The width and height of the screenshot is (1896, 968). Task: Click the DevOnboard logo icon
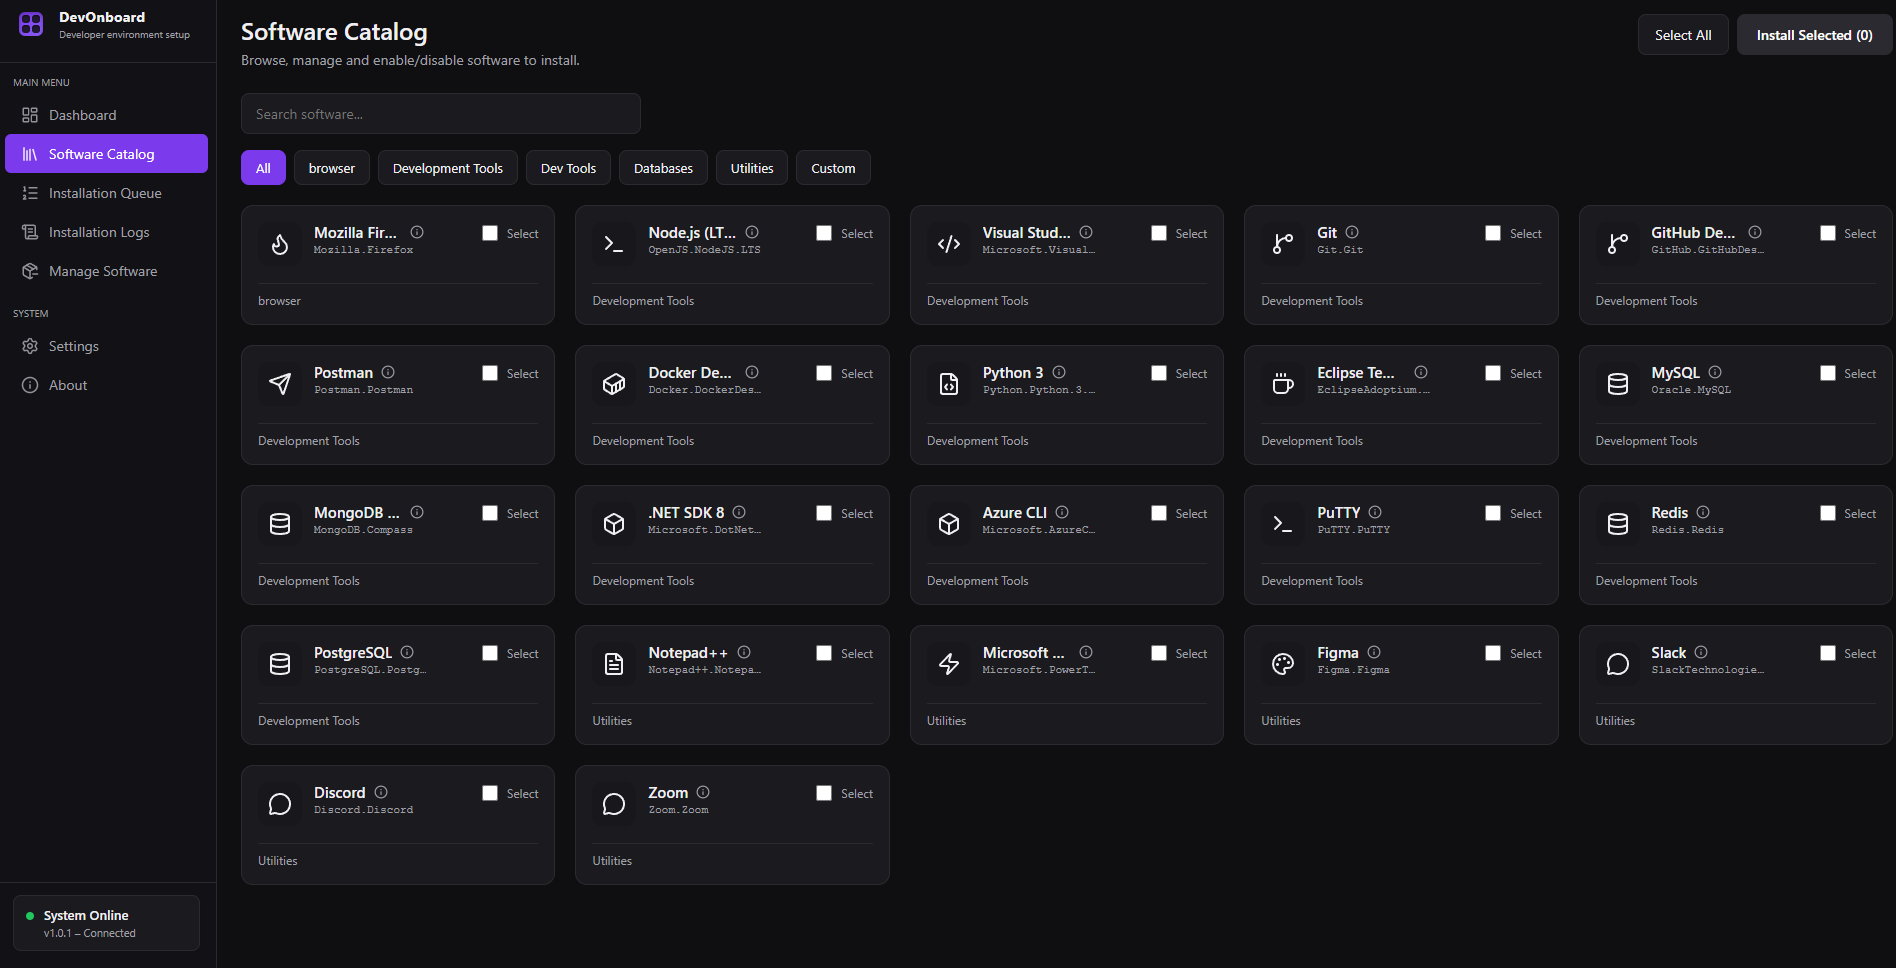[x=31, y=24]
